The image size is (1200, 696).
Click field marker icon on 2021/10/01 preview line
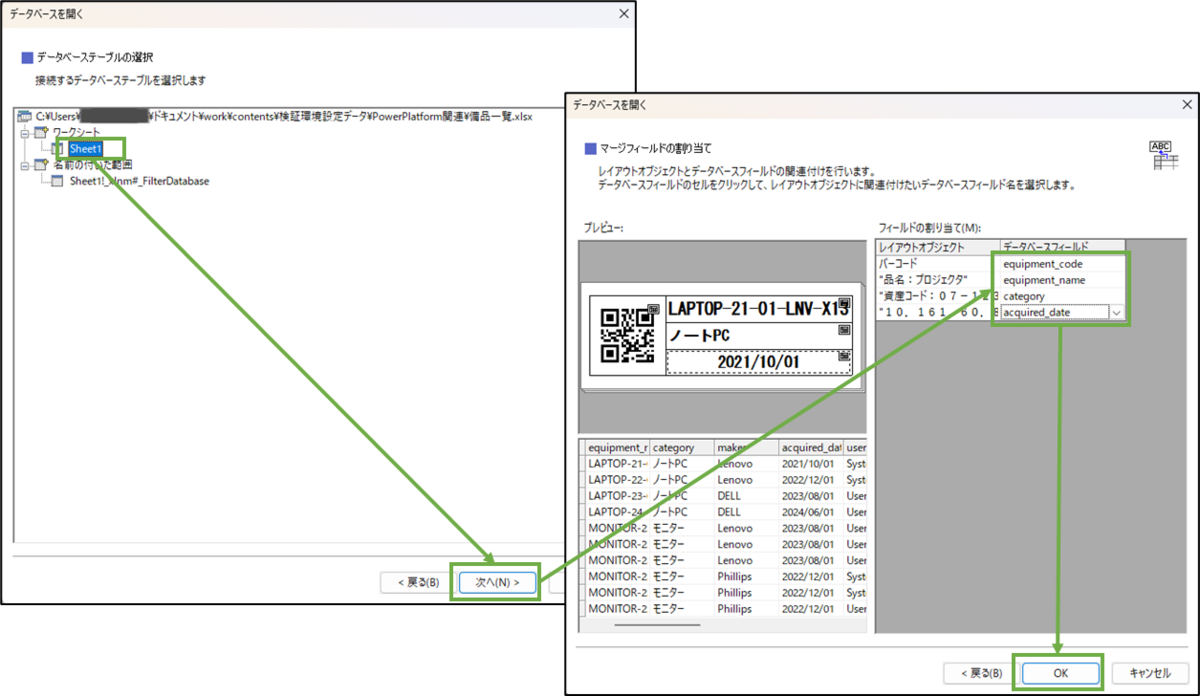coord(844,355)
